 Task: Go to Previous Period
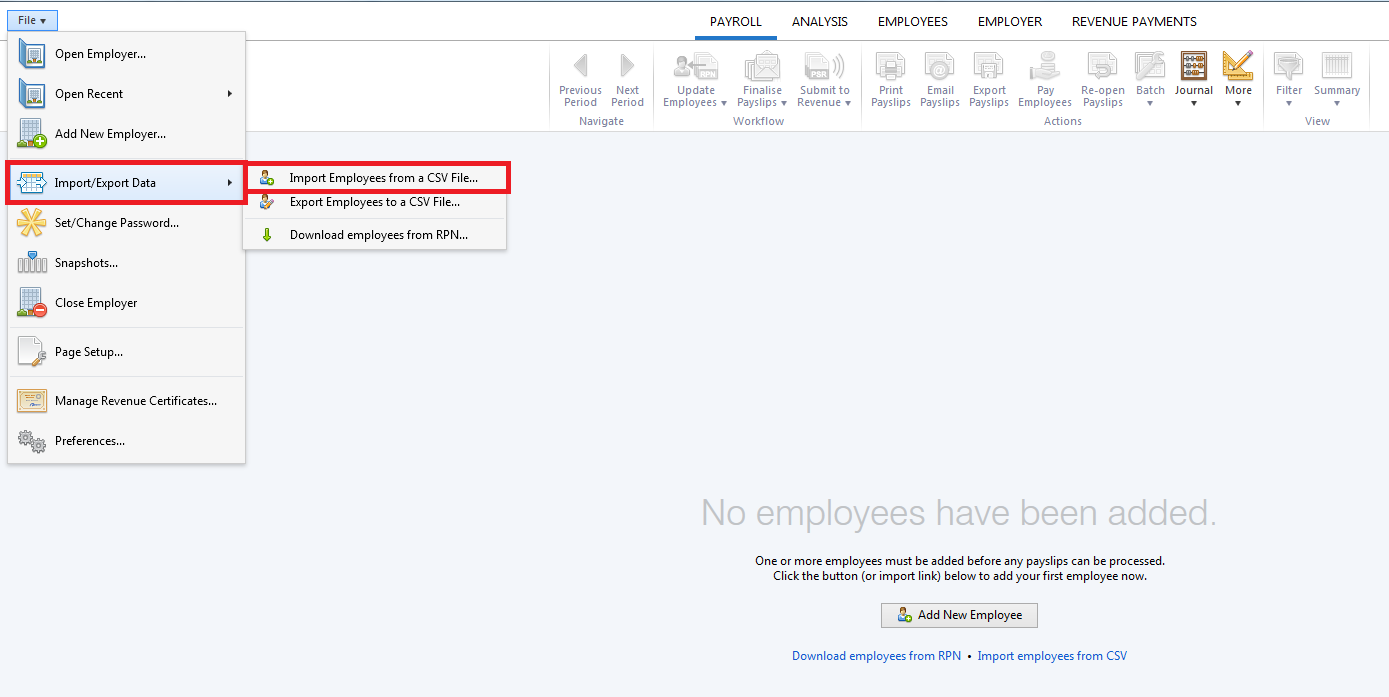point(580,80)
